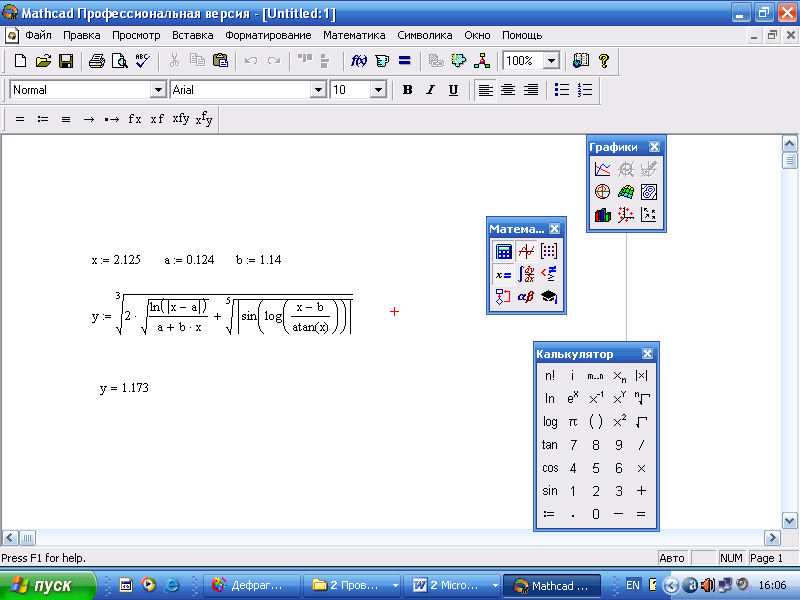Screen dimensions: 800x600
Task: Run spell check with the ABC icon
Action: pyautogui.click(x=142, y=61)
